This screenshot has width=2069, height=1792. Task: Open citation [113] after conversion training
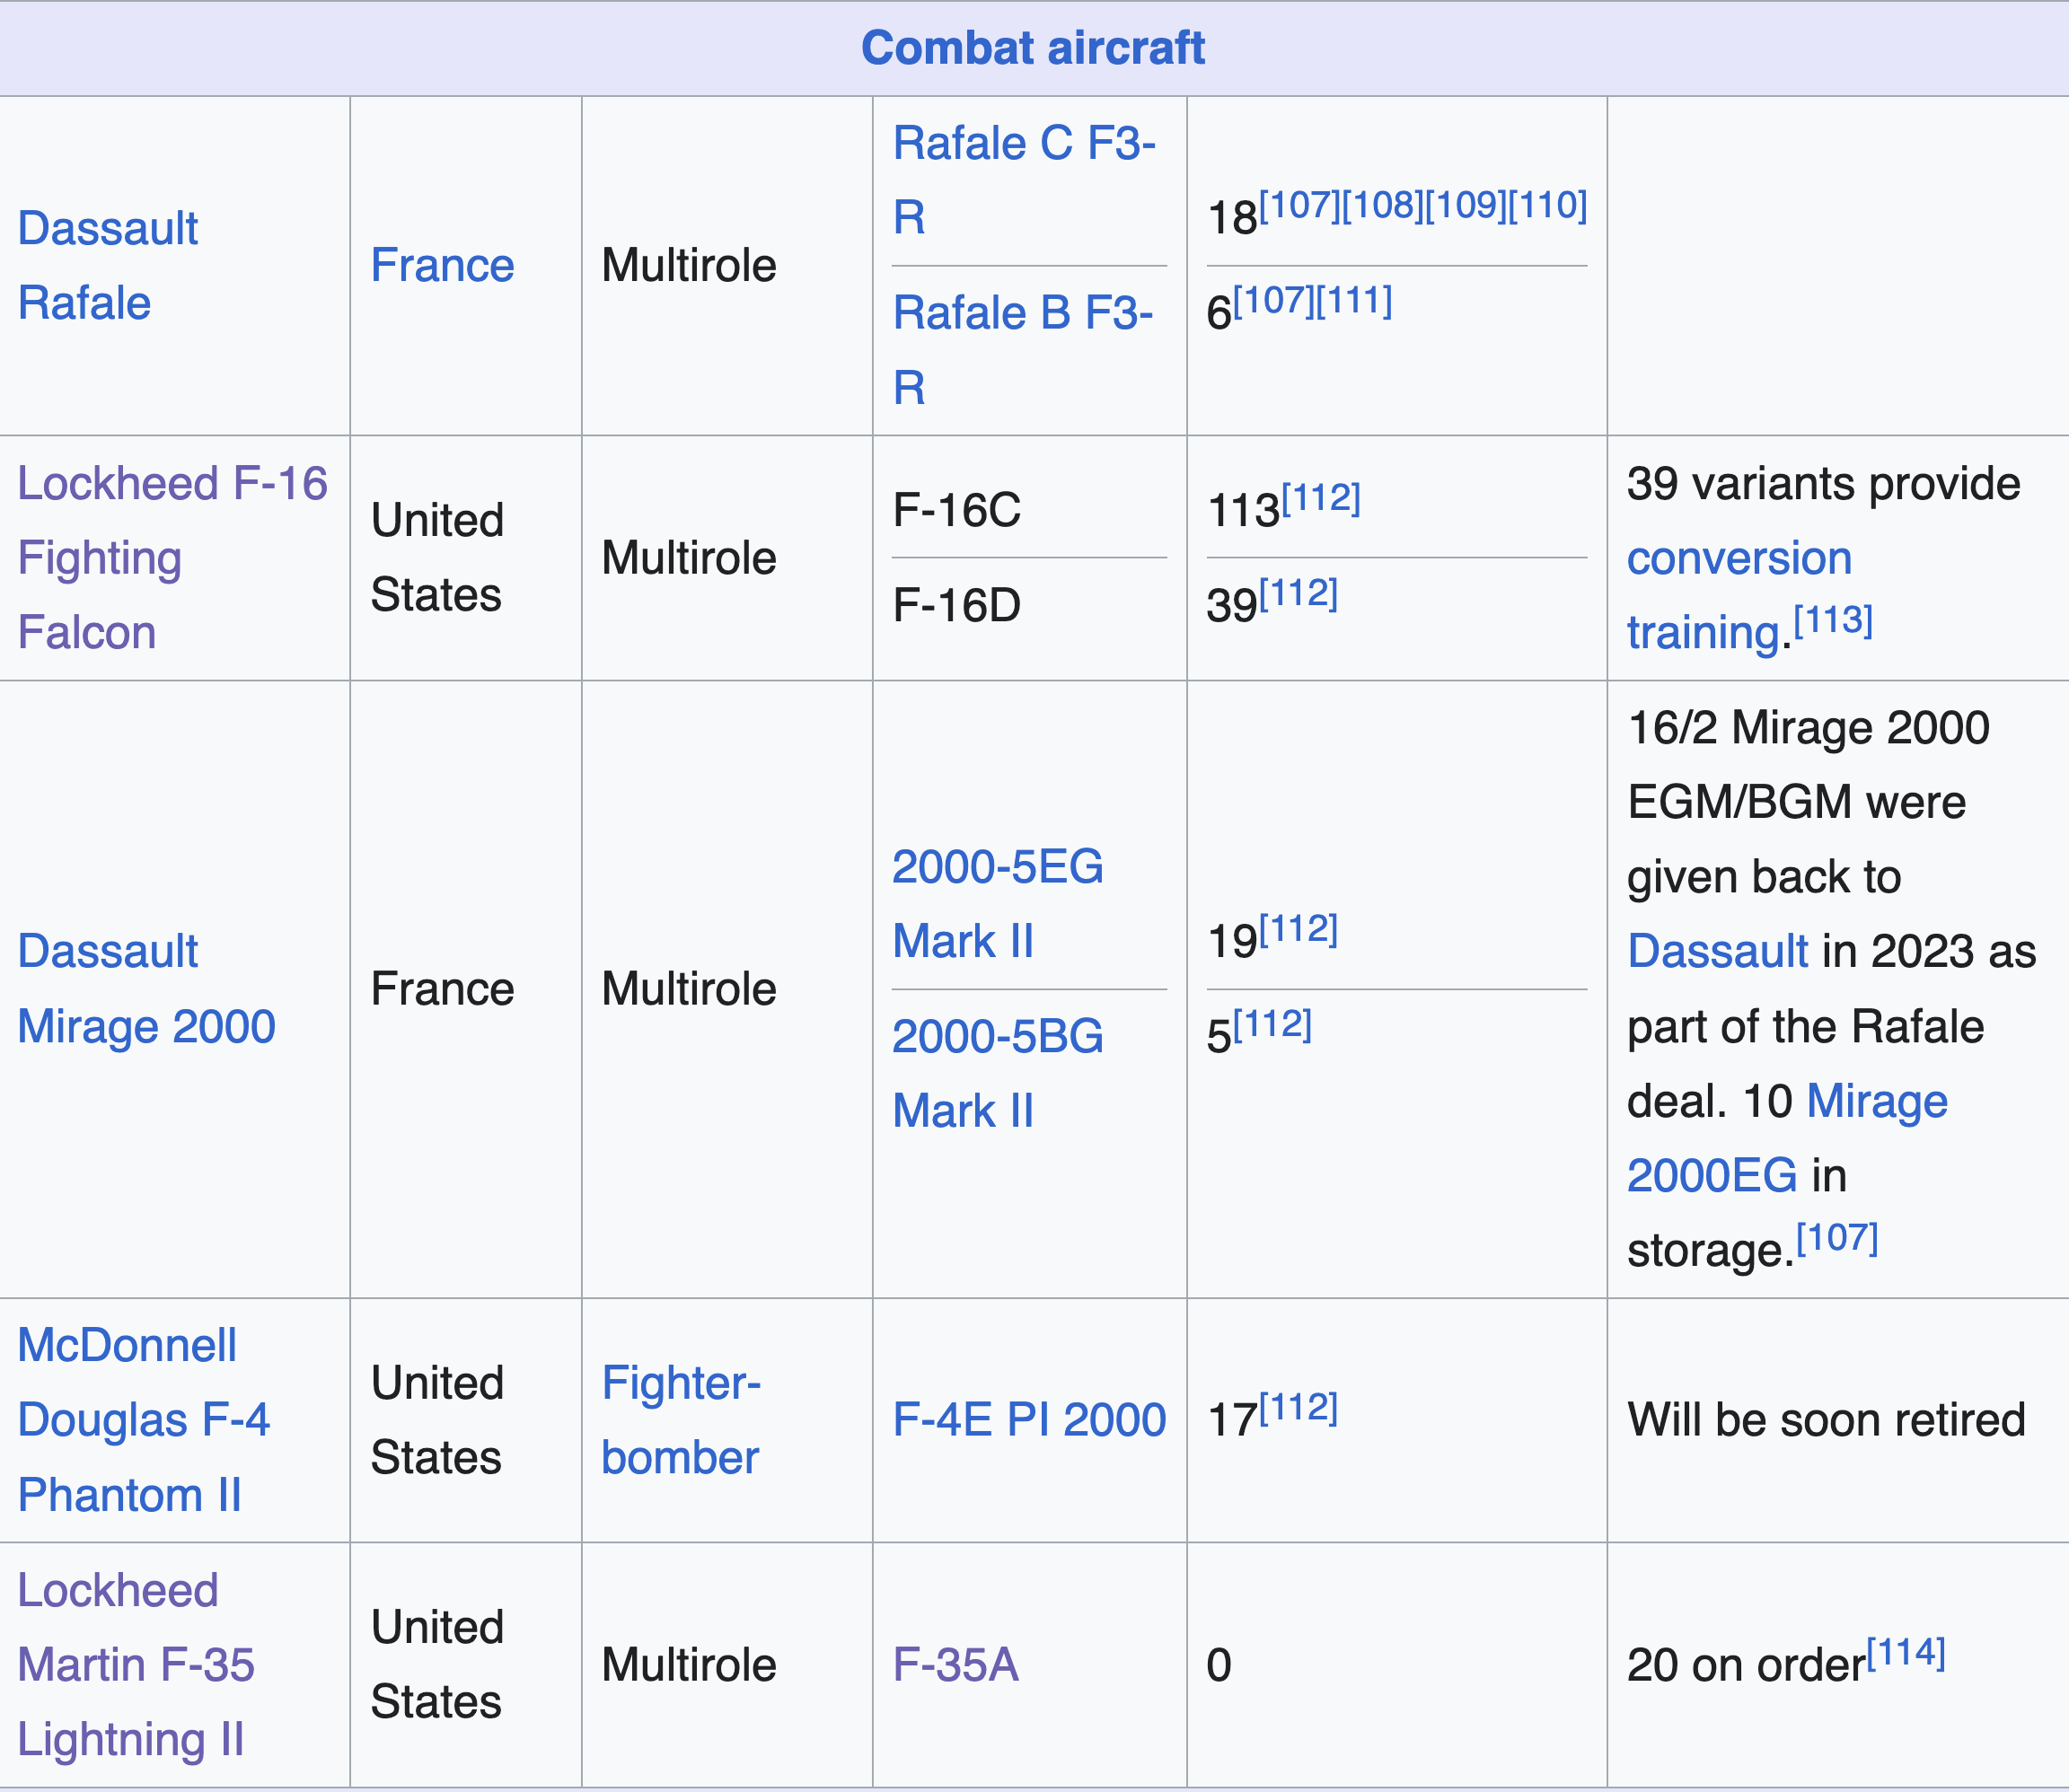[x=1833, y=621]
